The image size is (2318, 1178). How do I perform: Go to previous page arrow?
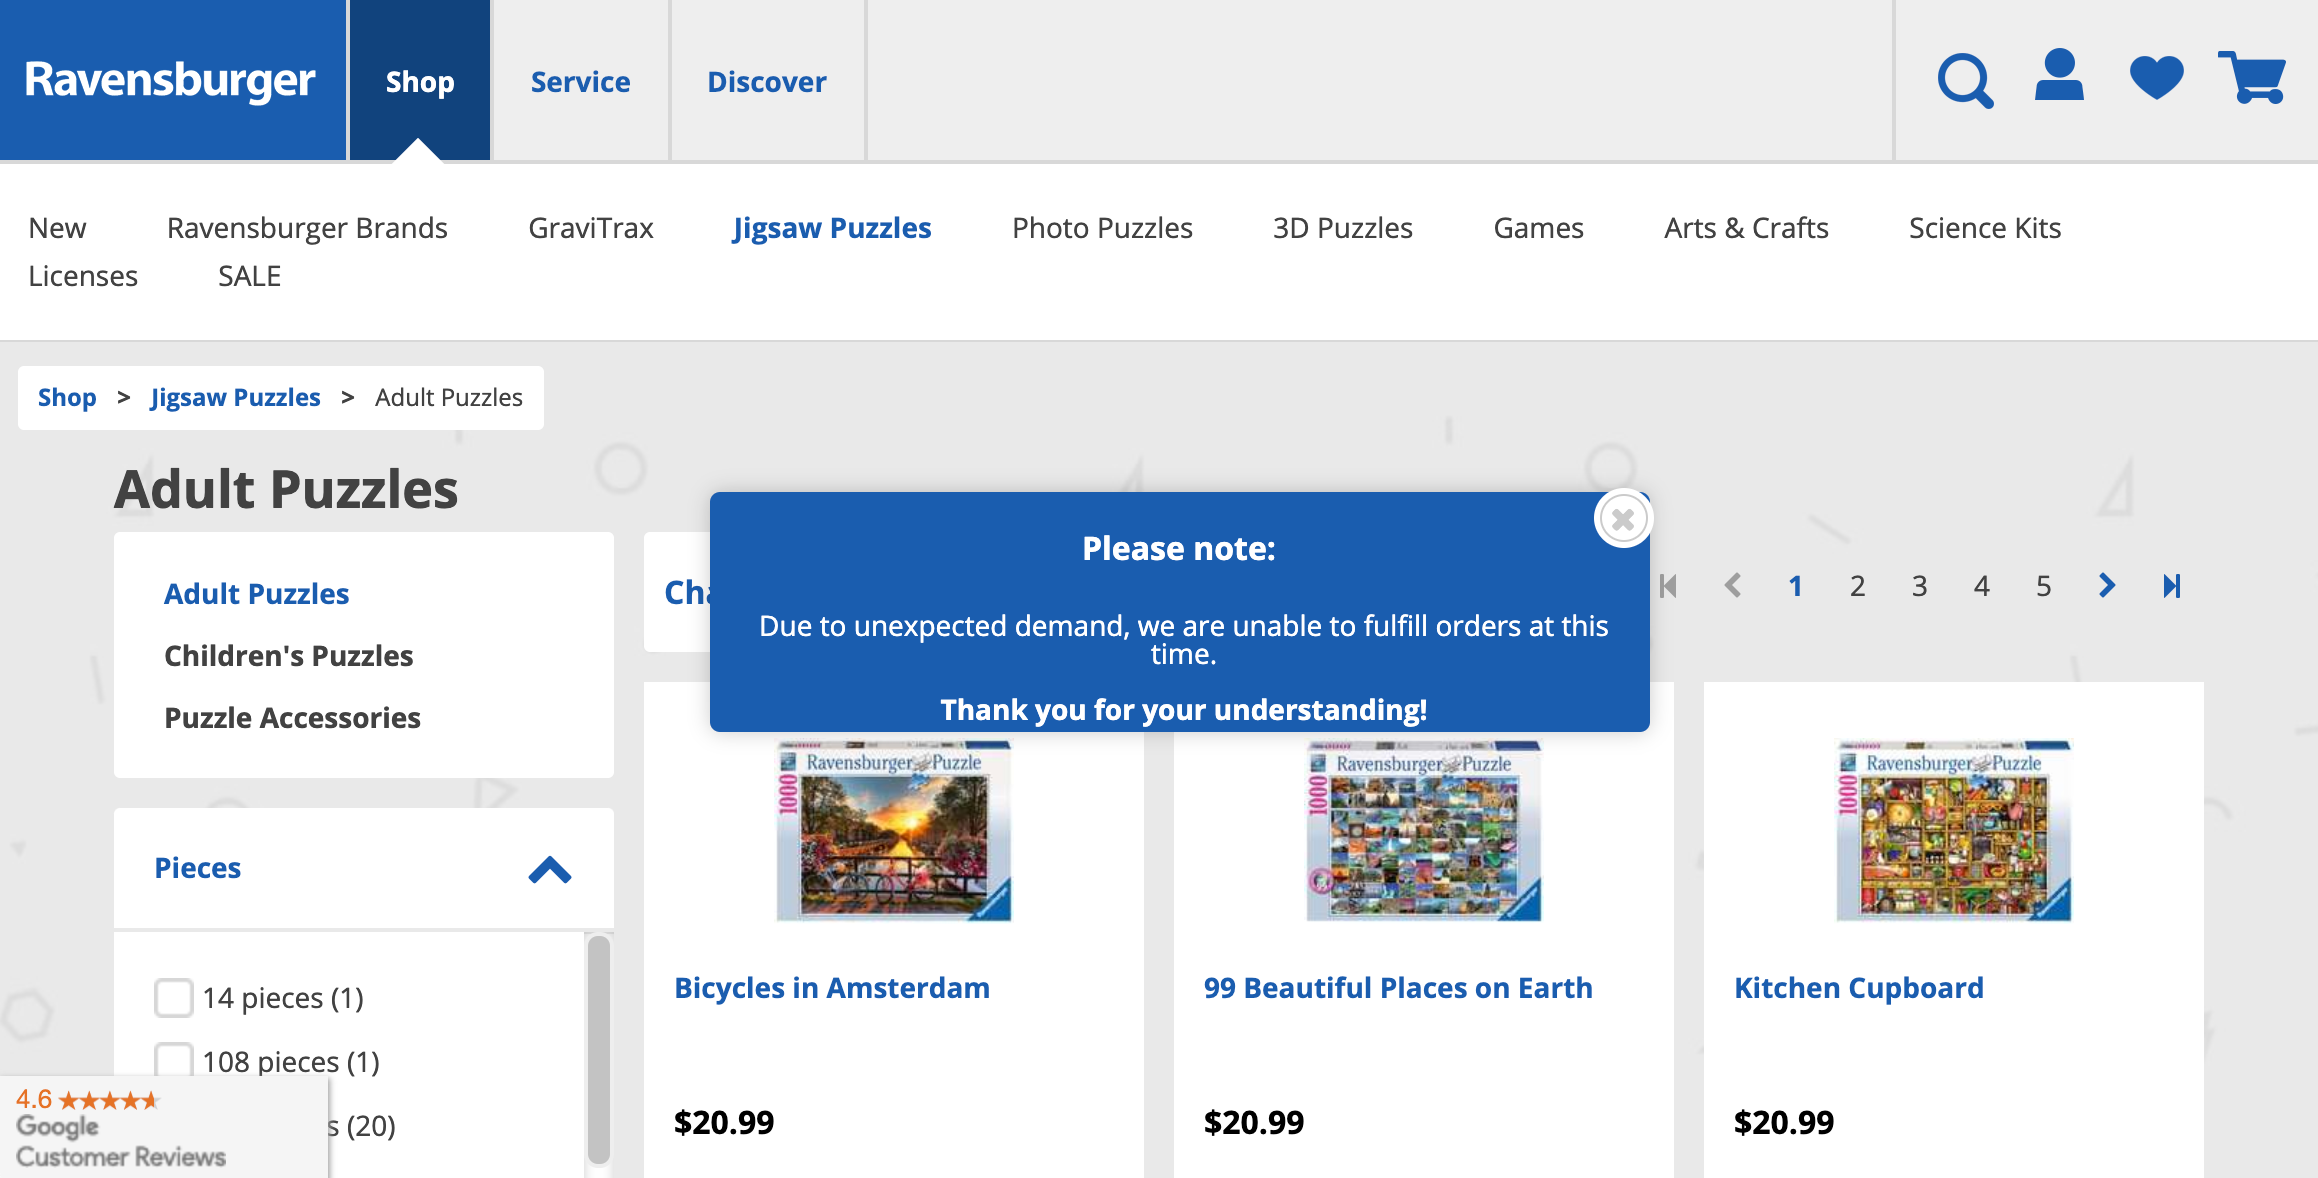[x=1733, y=585]
